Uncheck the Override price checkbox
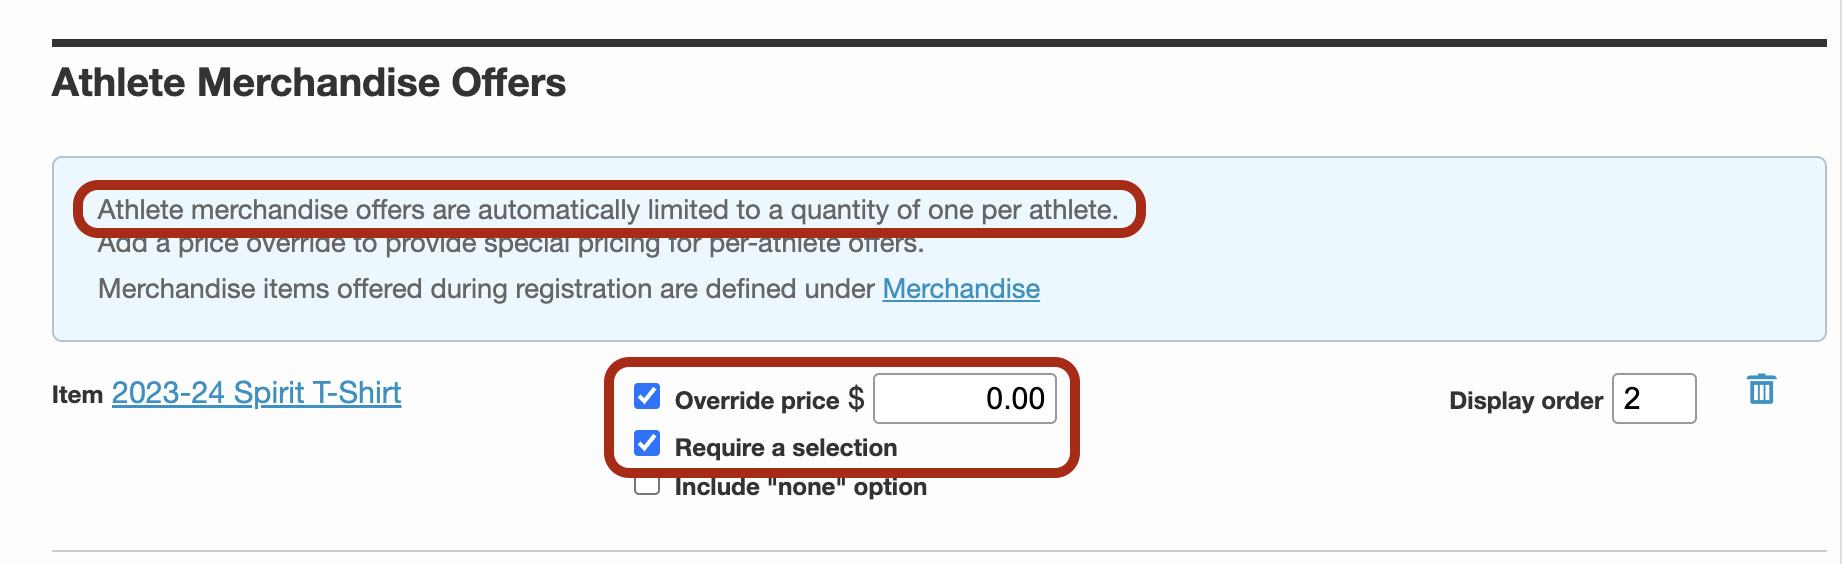1842x564 pixels. click(x=647, y=397)
